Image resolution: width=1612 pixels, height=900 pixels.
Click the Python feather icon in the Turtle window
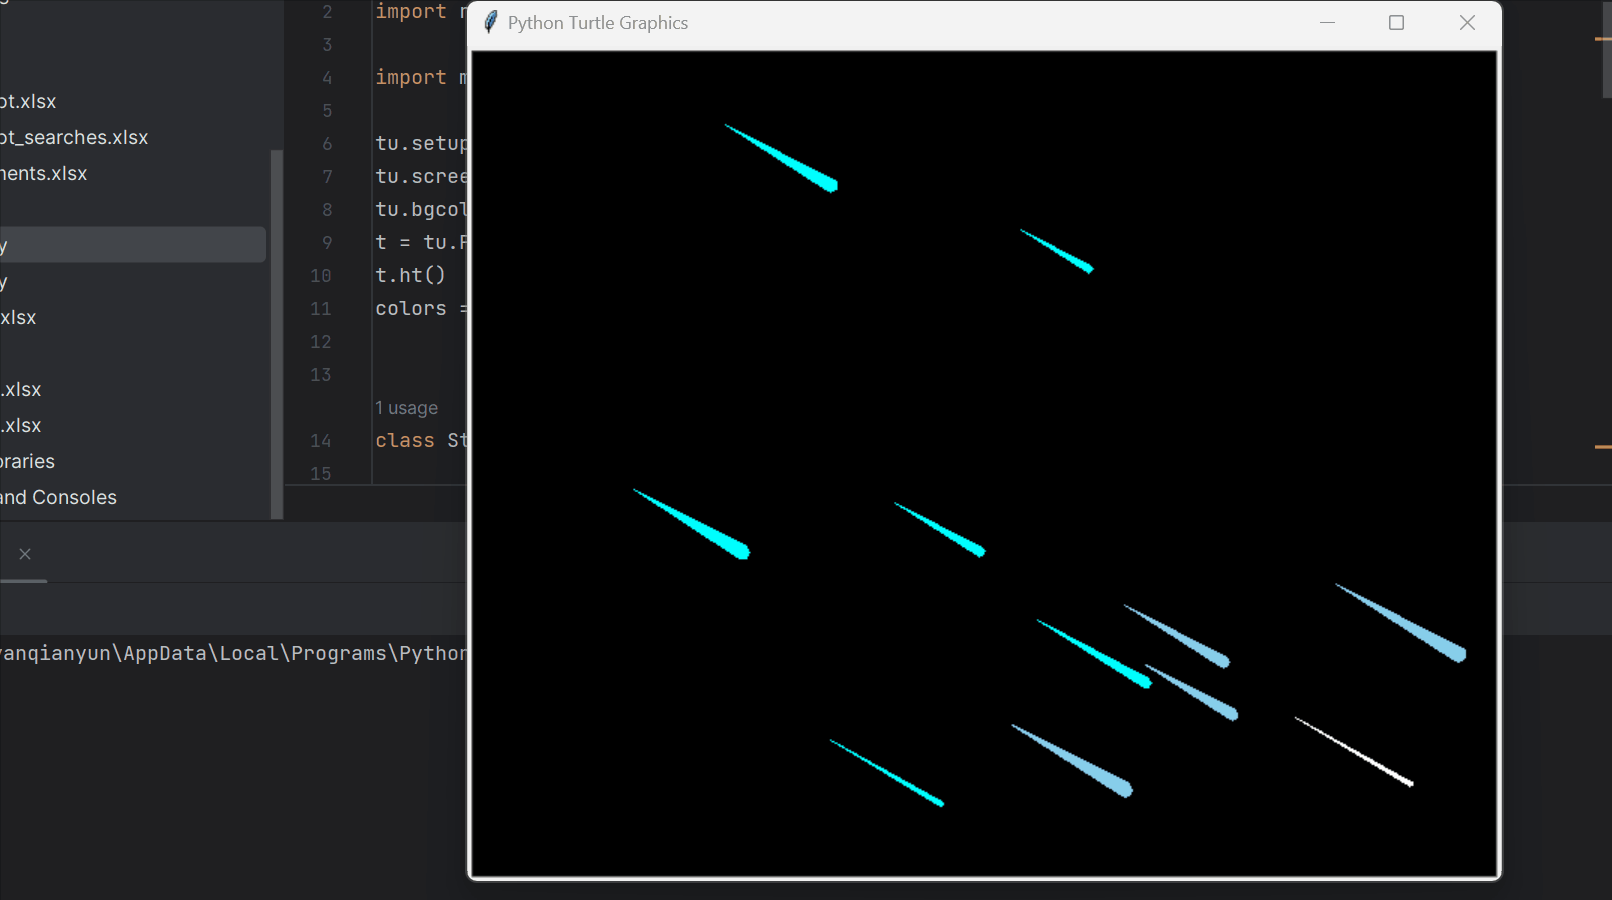pos(489,22)
